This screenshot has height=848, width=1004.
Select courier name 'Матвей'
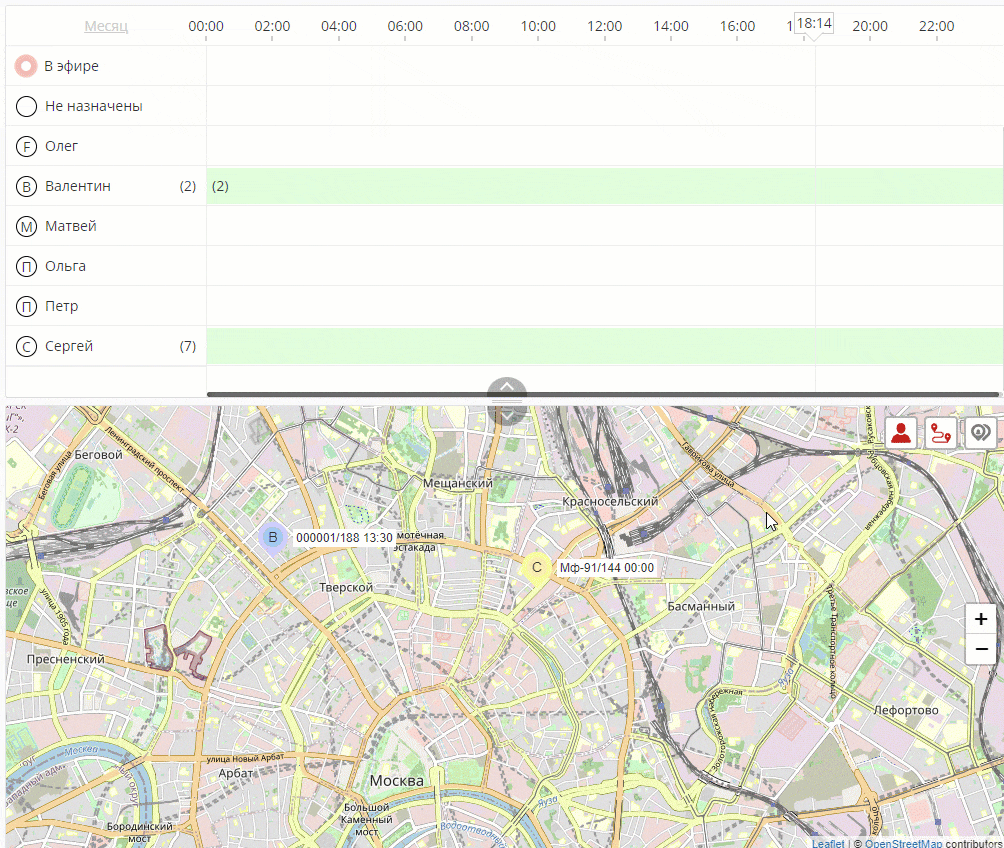point(70,227)
